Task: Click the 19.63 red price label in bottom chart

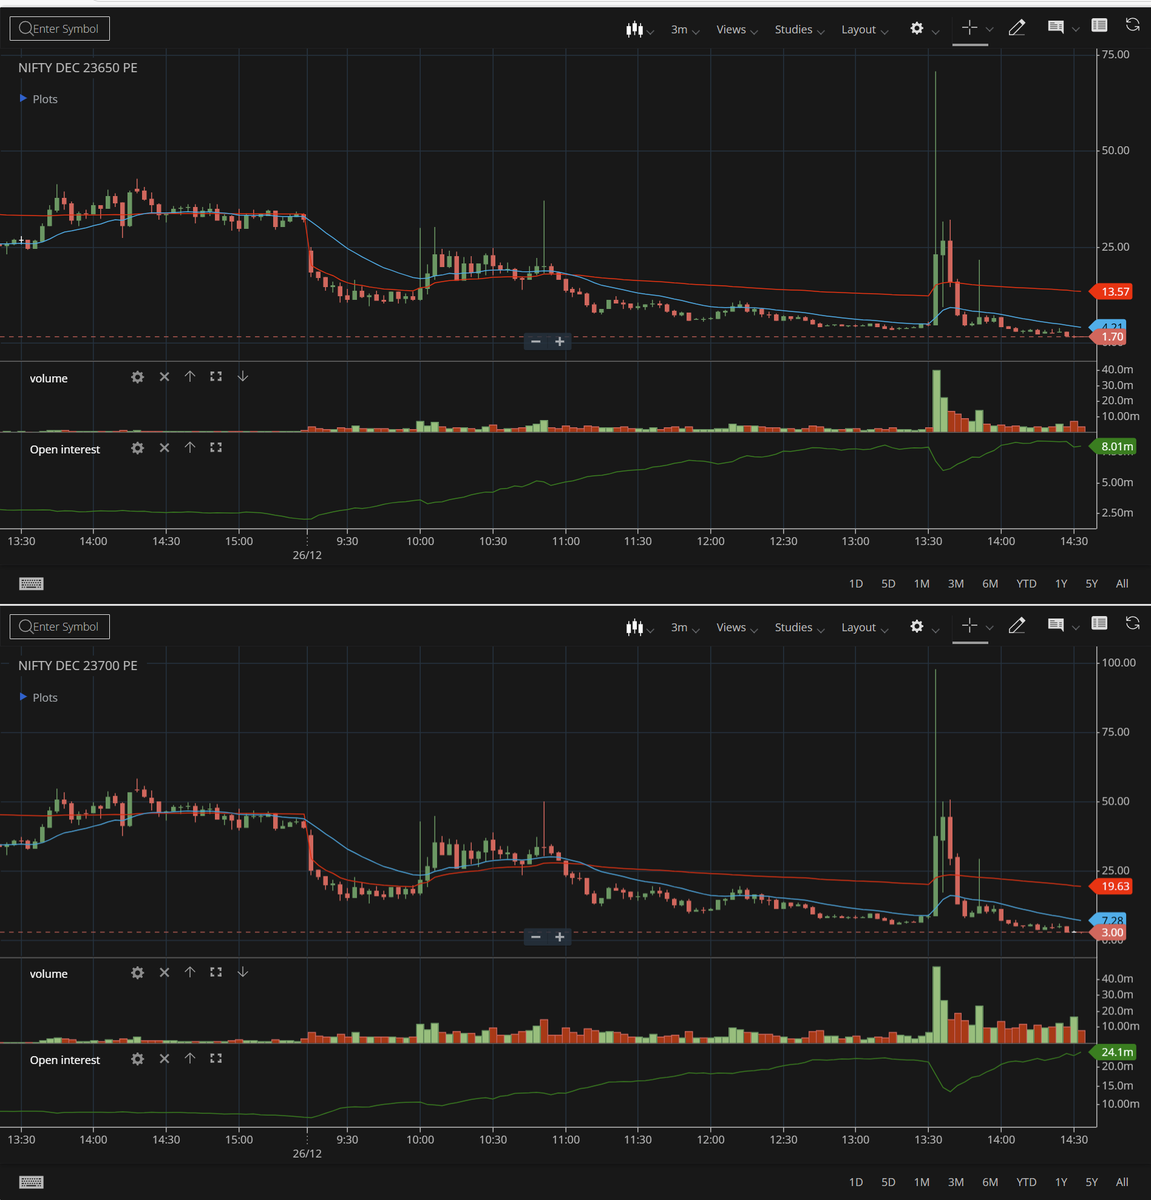Action: 1111,886
